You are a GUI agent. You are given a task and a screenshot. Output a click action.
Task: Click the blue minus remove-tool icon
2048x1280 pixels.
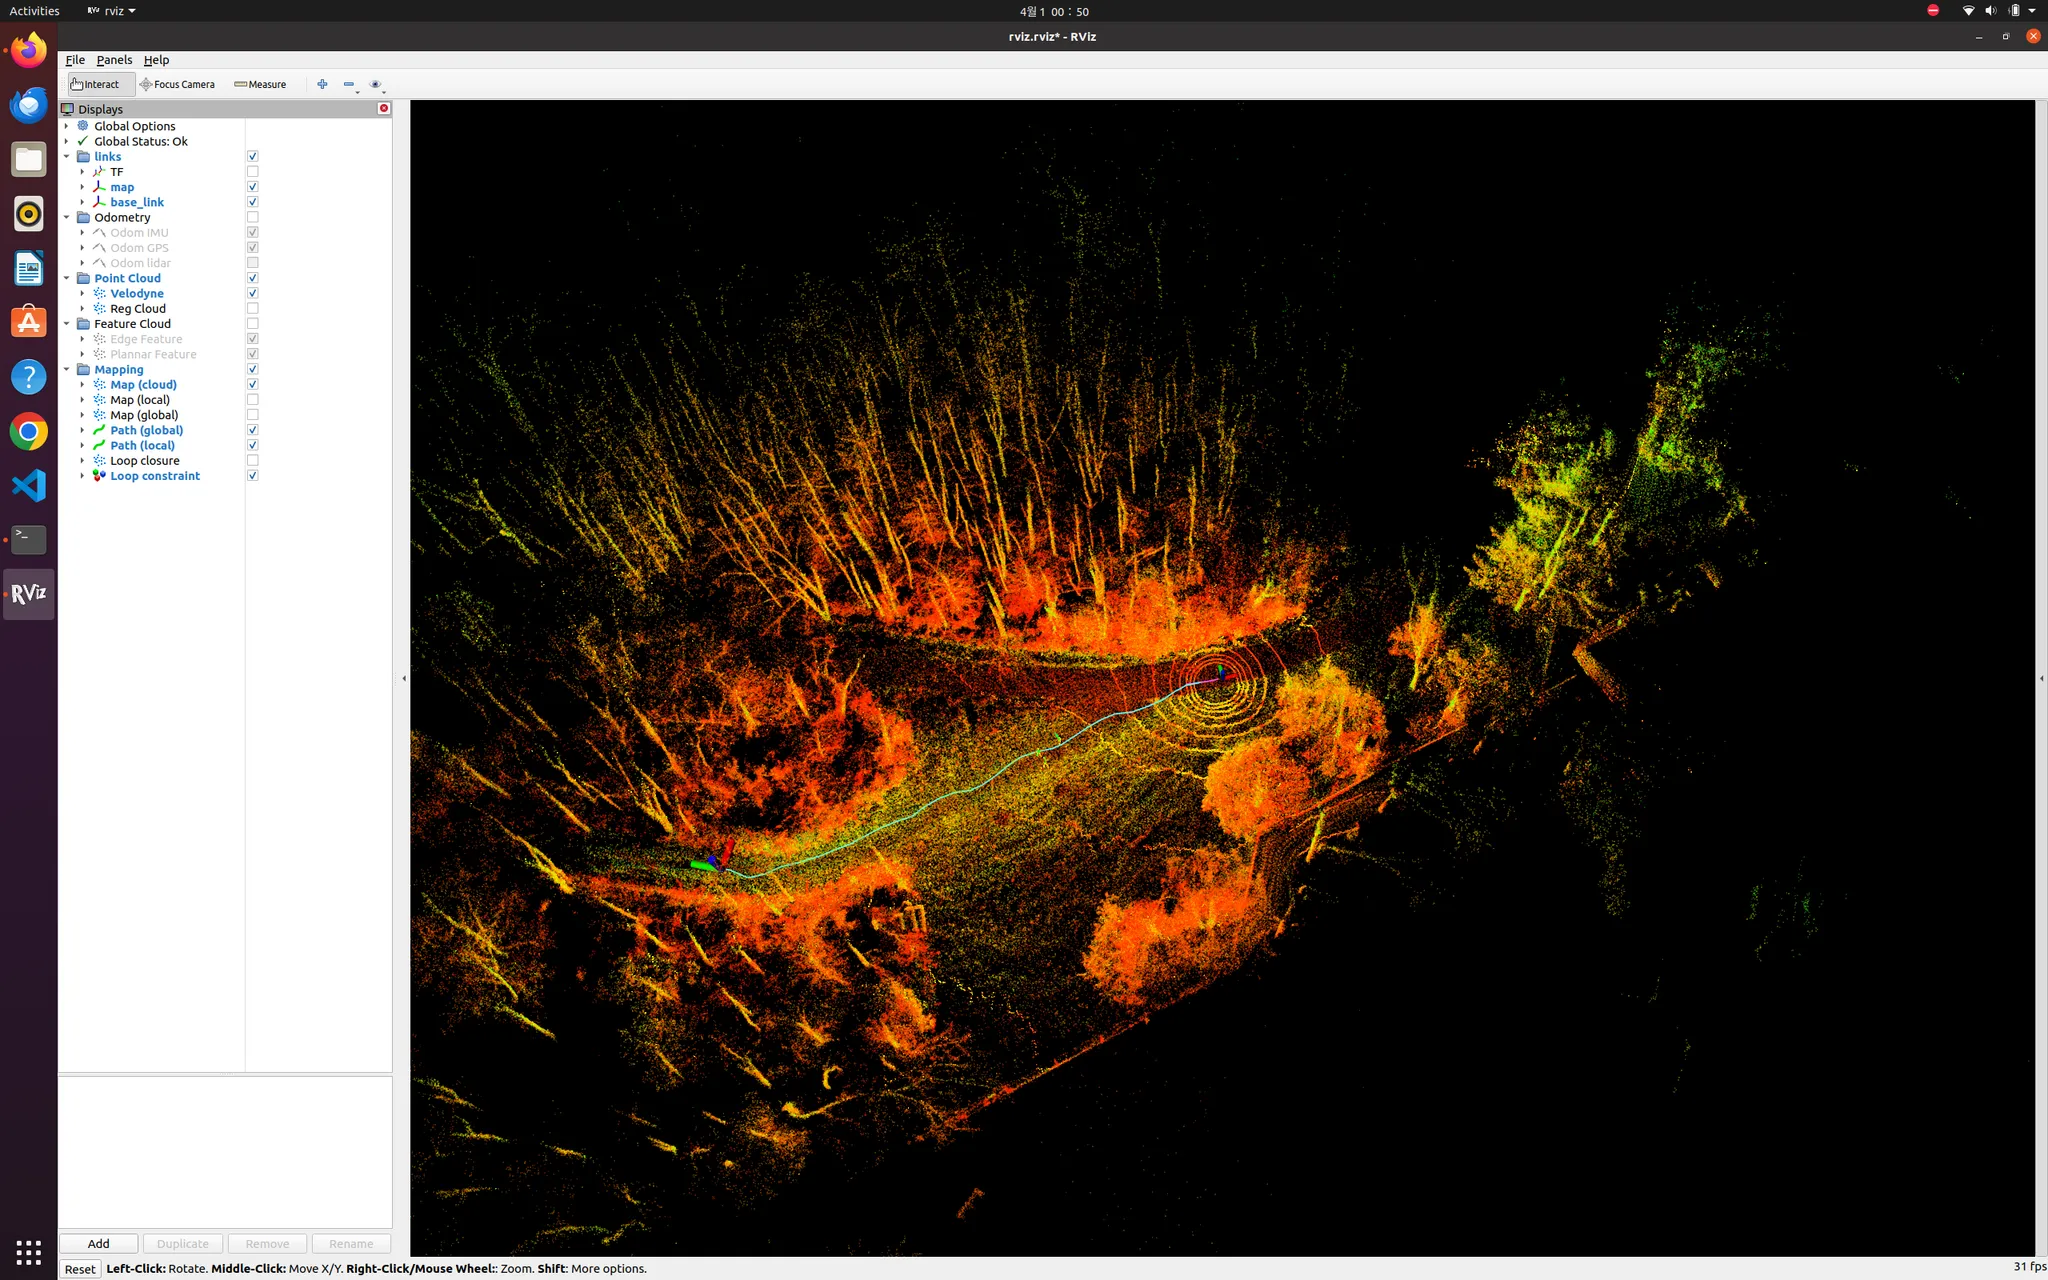pos(348,84)
